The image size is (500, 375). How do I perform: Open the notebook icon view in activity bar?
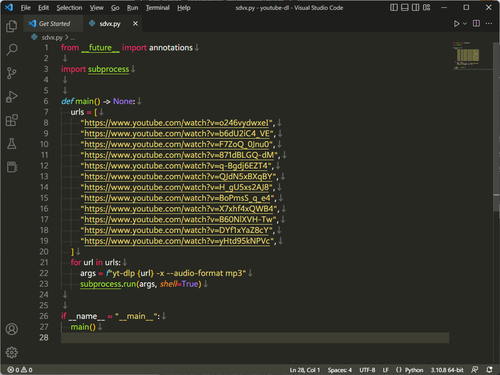pos(12,167)
